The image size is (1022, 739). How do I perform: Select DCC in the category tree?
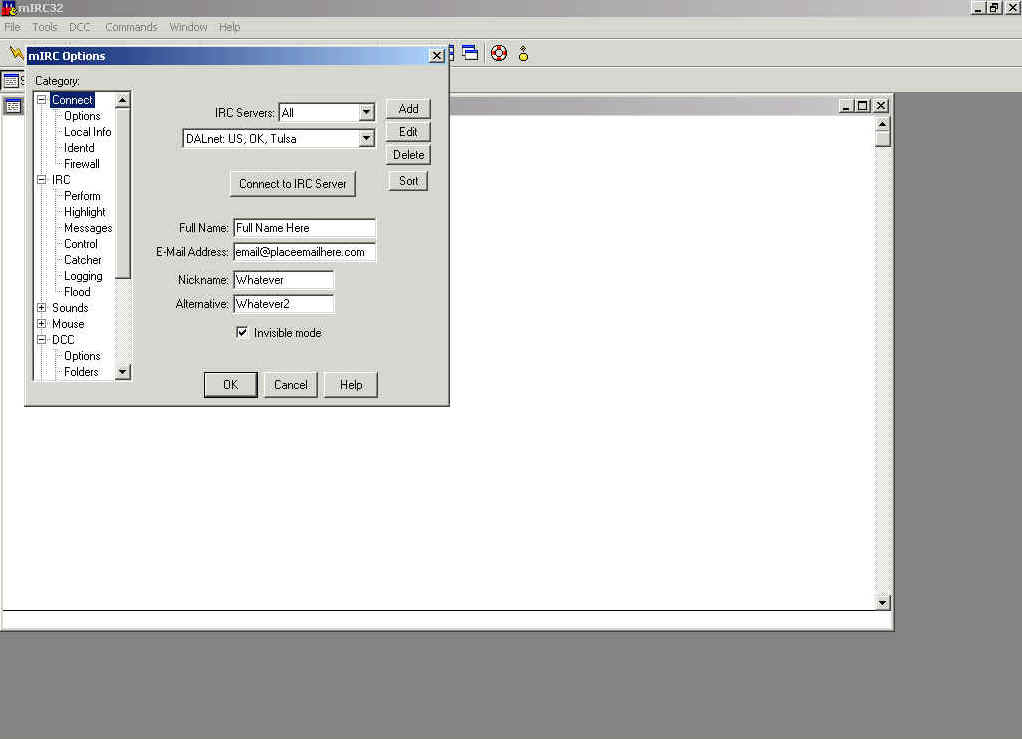63,340
